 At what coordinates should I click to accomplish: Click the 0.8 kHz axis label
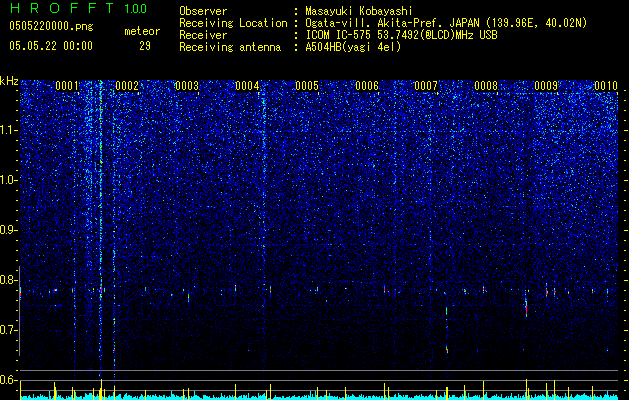(9, 280)
